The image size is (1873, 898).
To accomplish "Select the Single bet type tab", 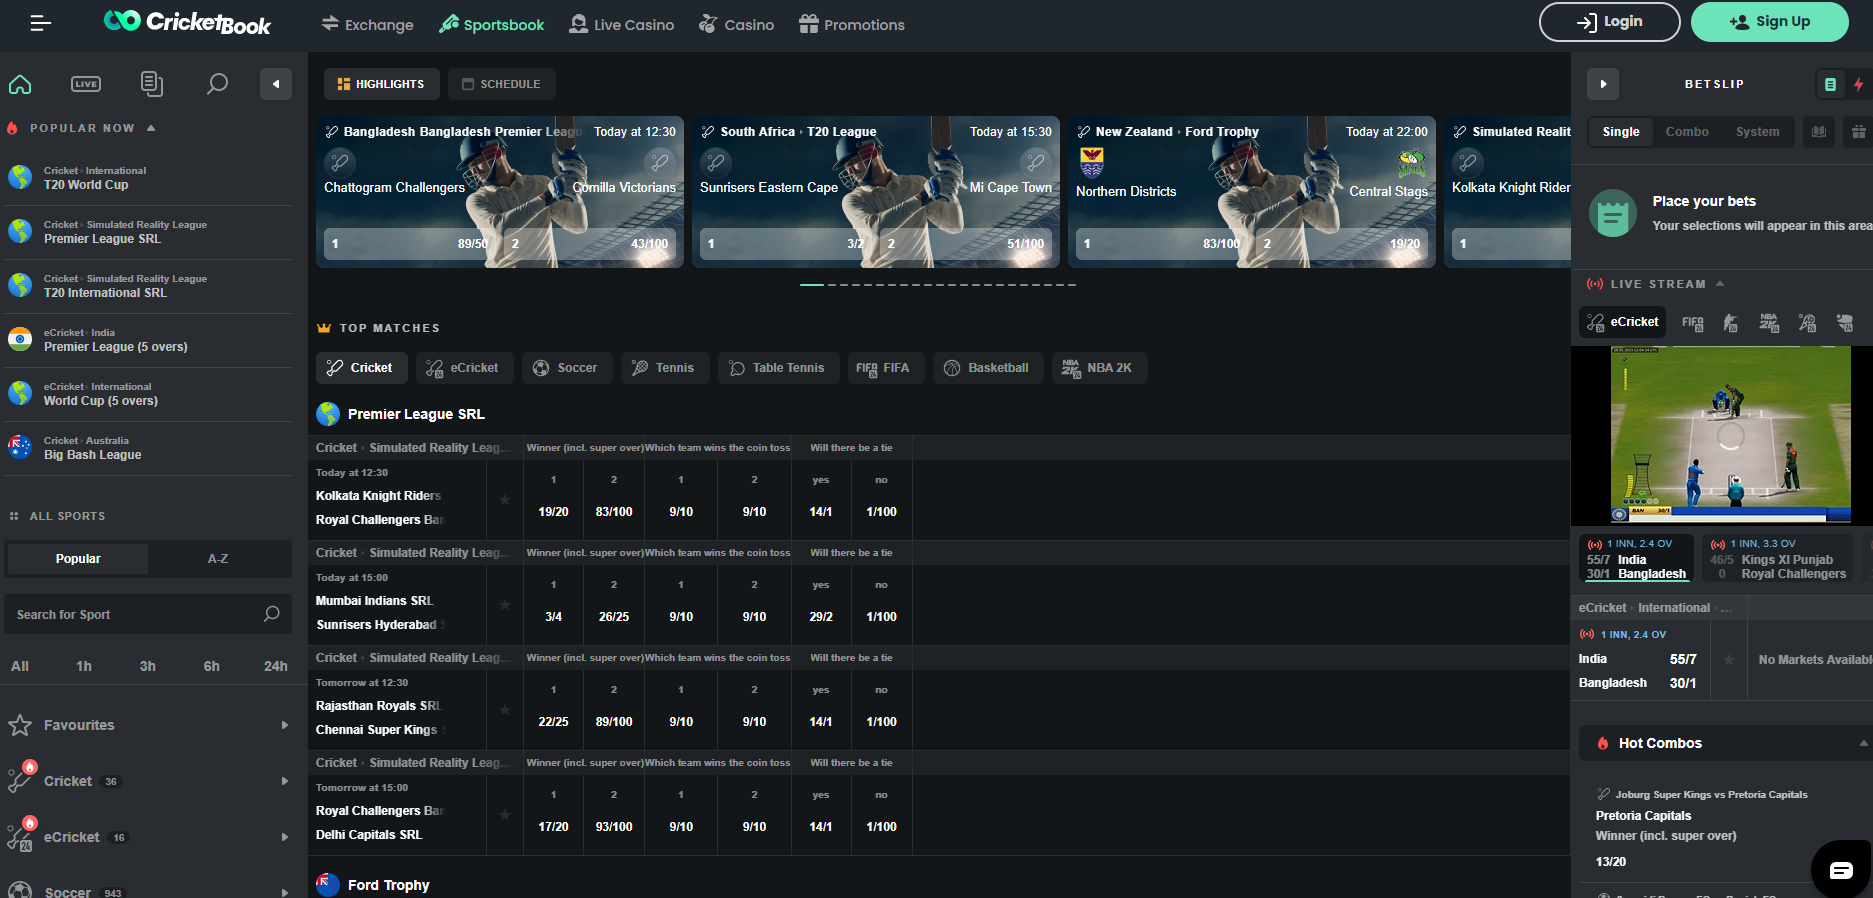I will 1620,132.
